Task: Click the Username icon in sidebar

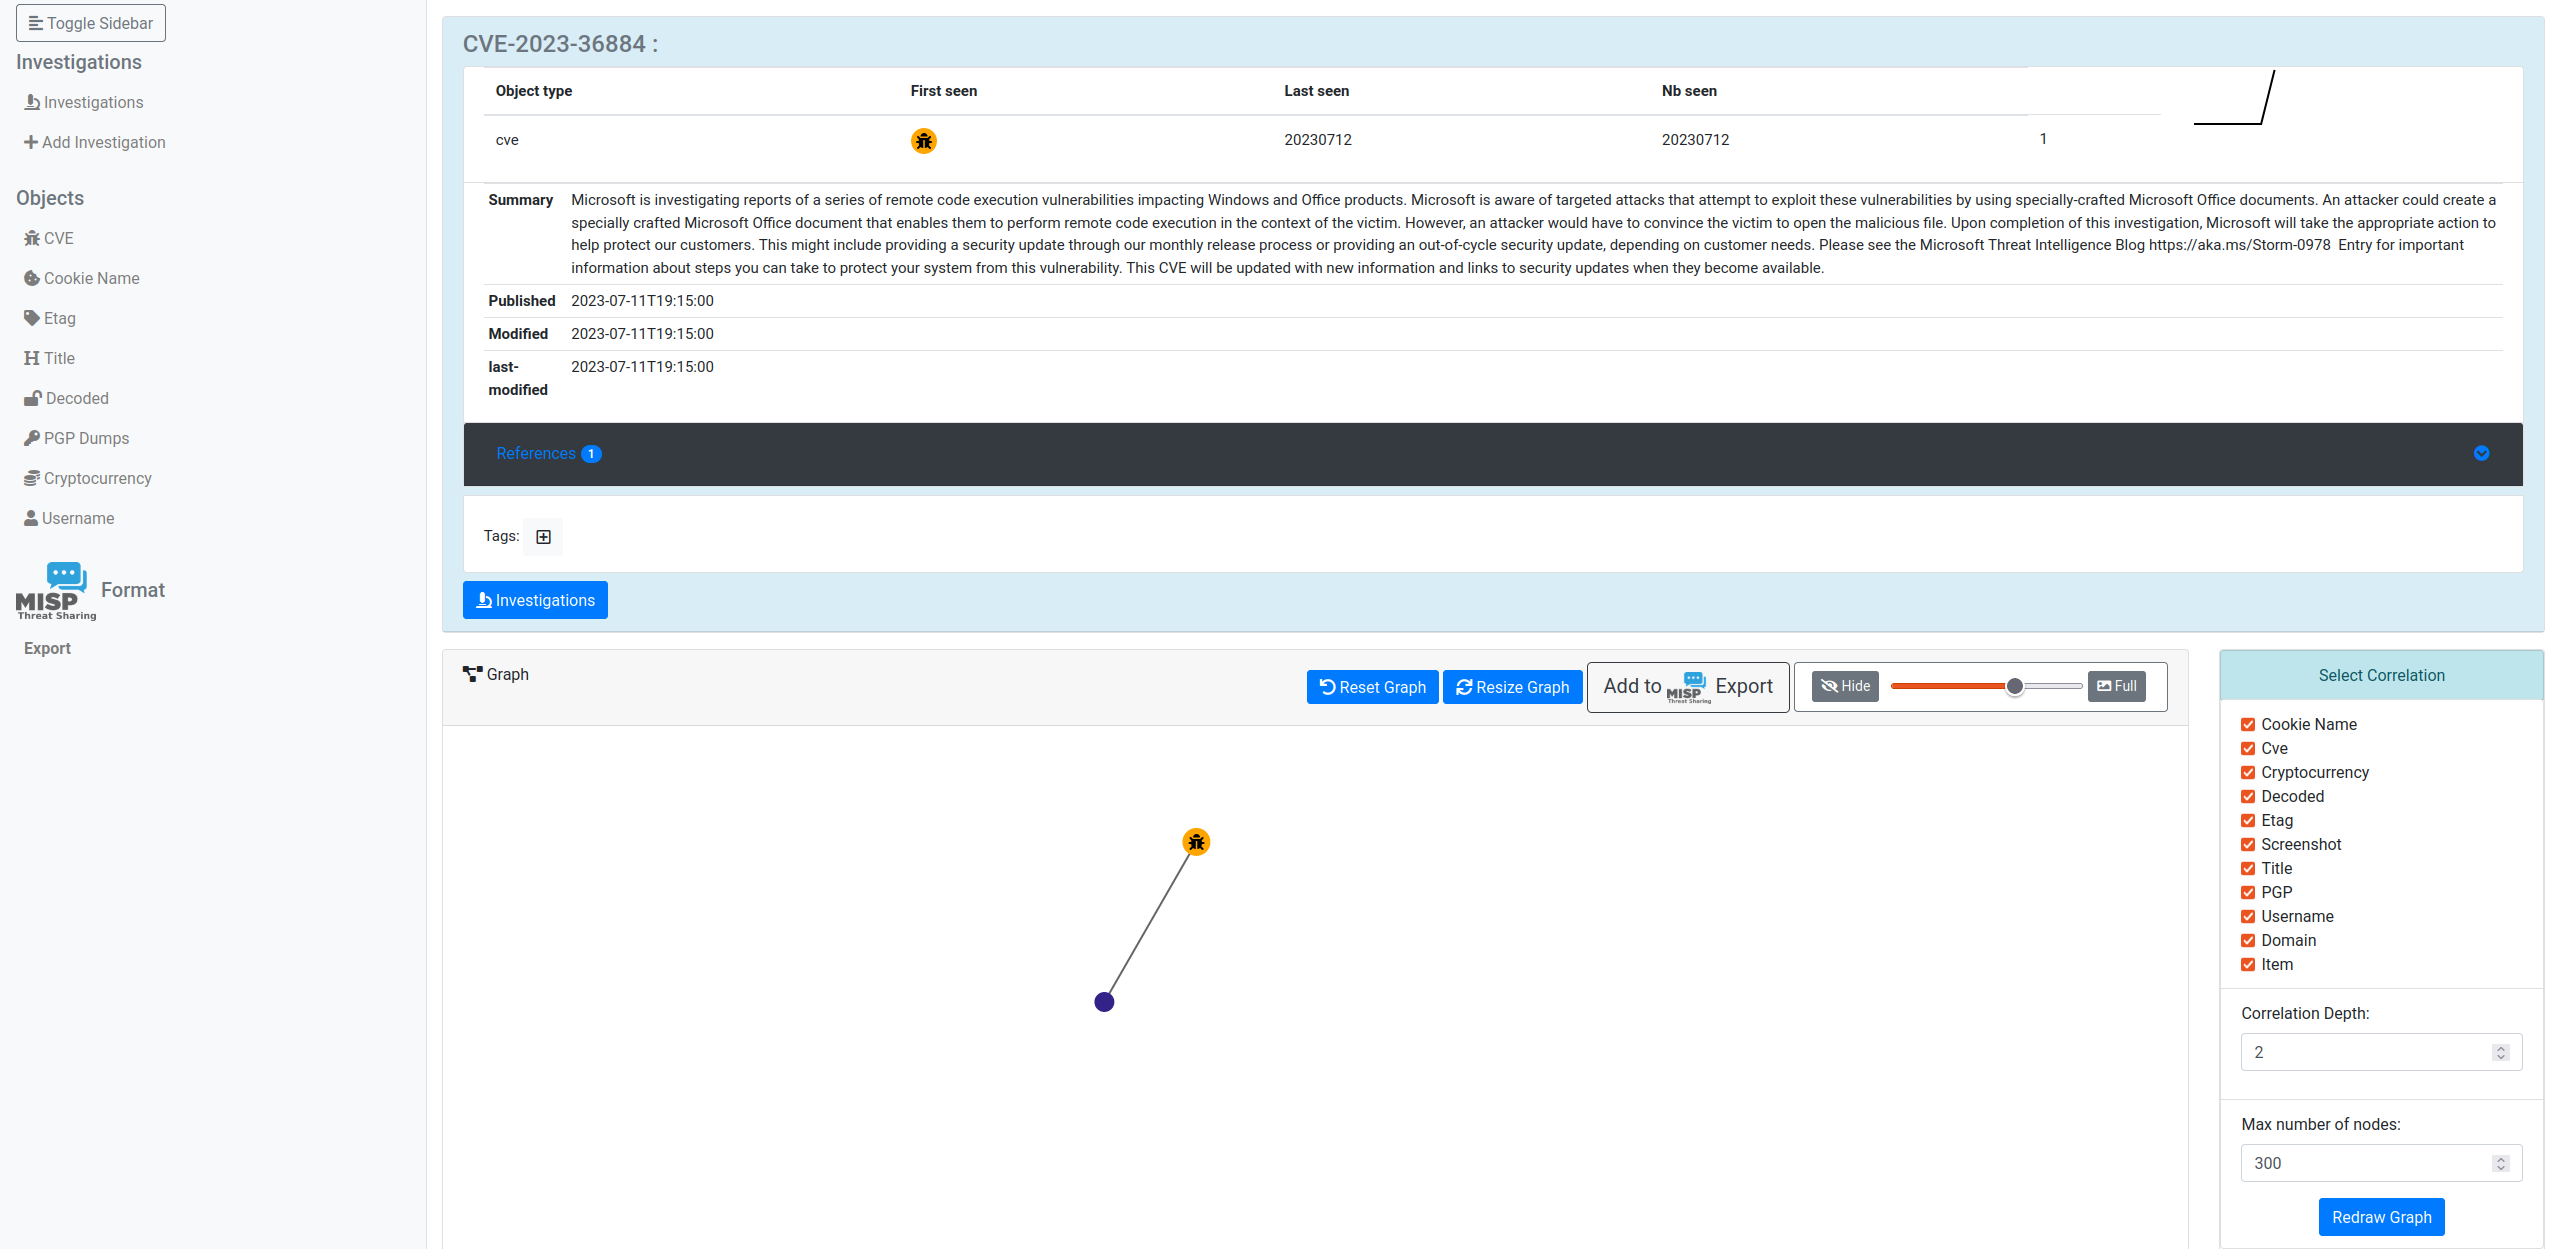Action: point(31,518)
